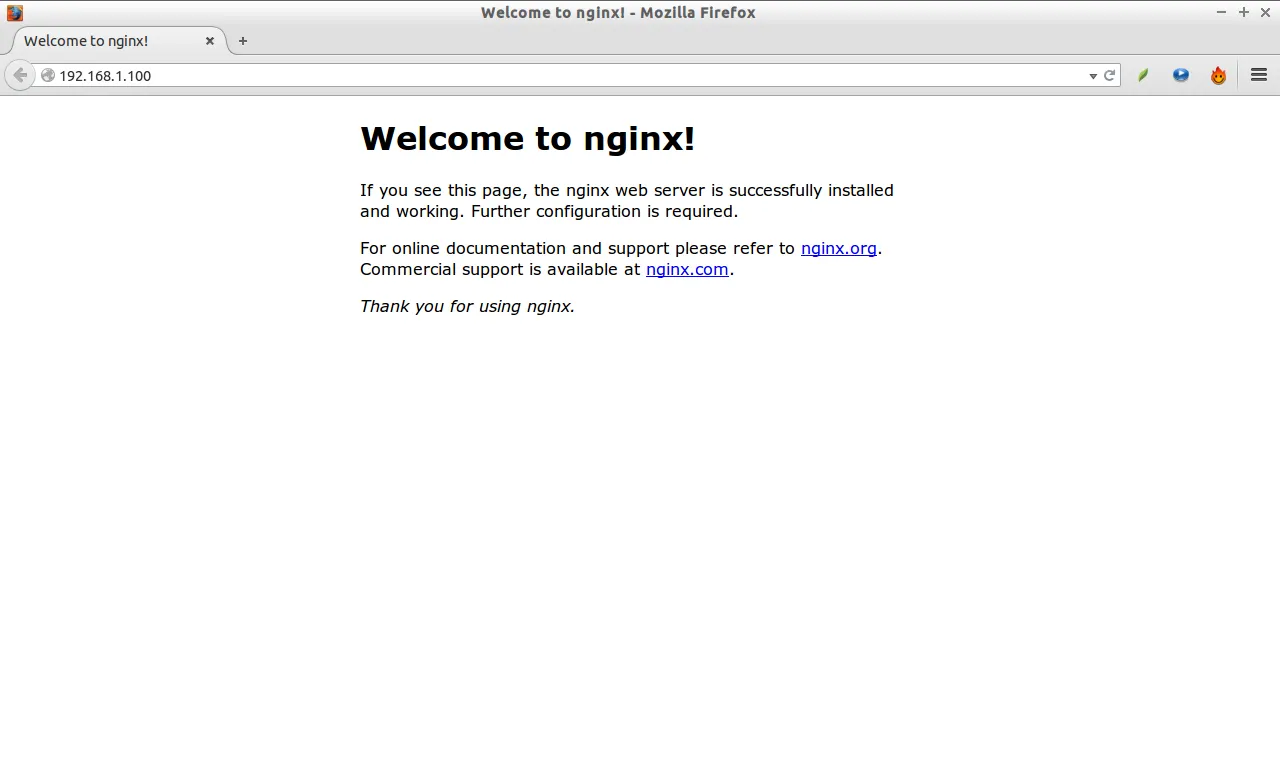
Task: Click the orange flame smiley extension icon
Action: [x=1218, y=75]
